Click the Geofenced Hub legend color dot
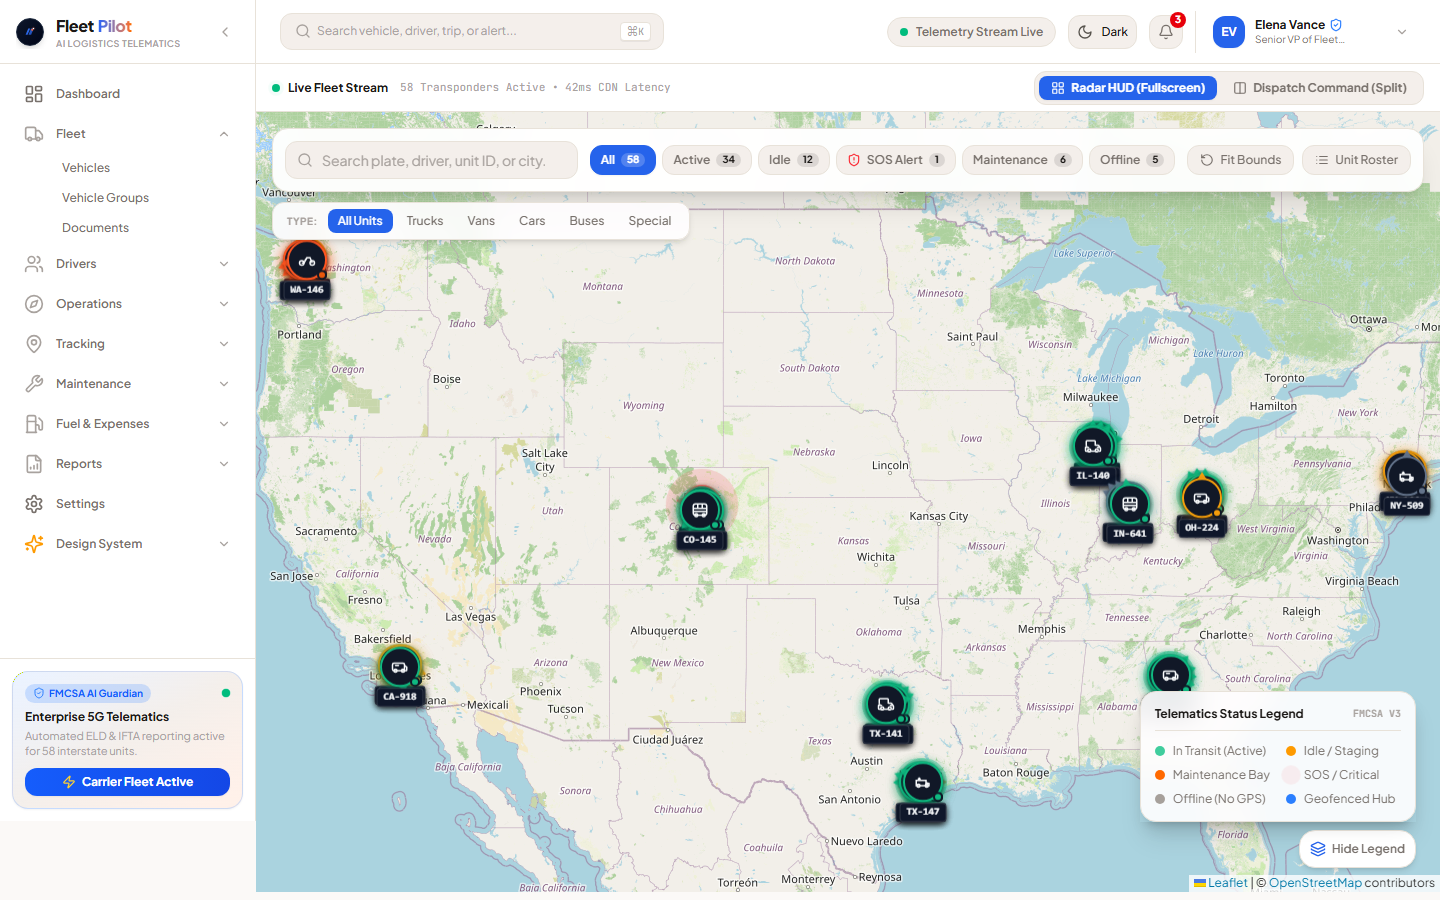1440x900 pixels. [x=1291, y=799]
